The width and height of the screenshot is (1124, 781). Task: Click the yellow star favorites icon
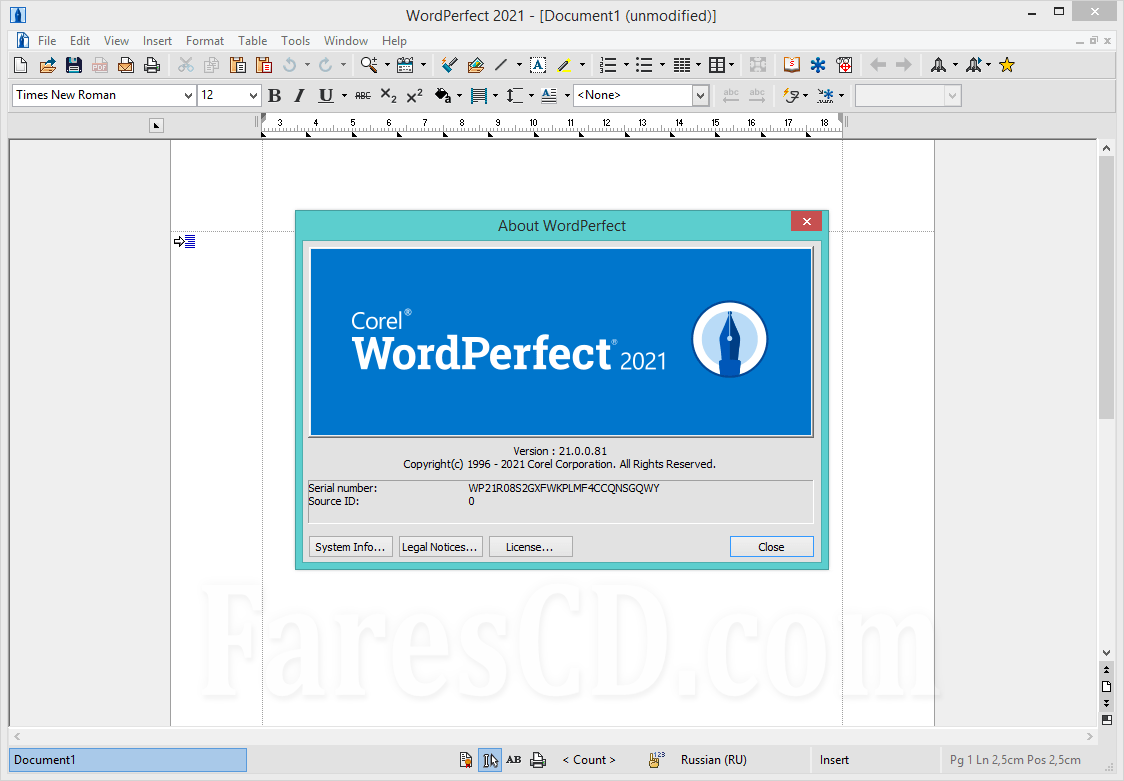1007,65
